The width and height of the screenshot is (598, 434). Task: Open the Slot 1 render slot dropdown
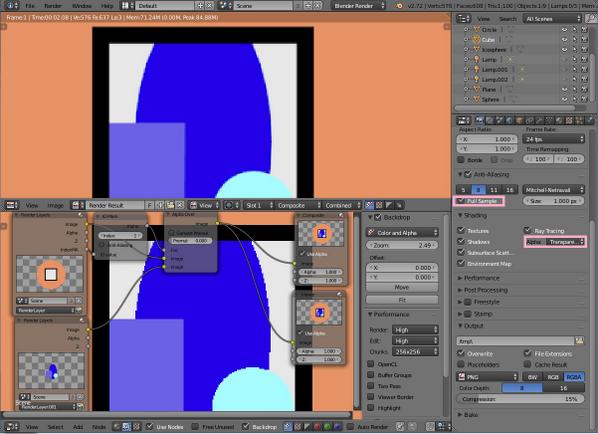(x=259, y=205)
